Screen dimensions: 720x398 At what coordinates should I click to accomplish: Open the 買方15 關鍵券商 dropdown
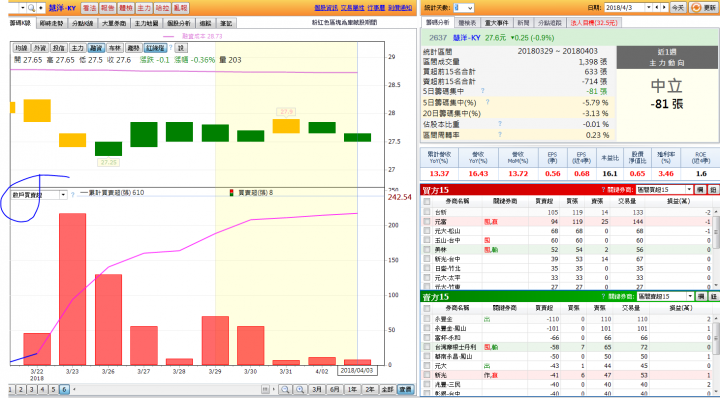tap(664, 190)
